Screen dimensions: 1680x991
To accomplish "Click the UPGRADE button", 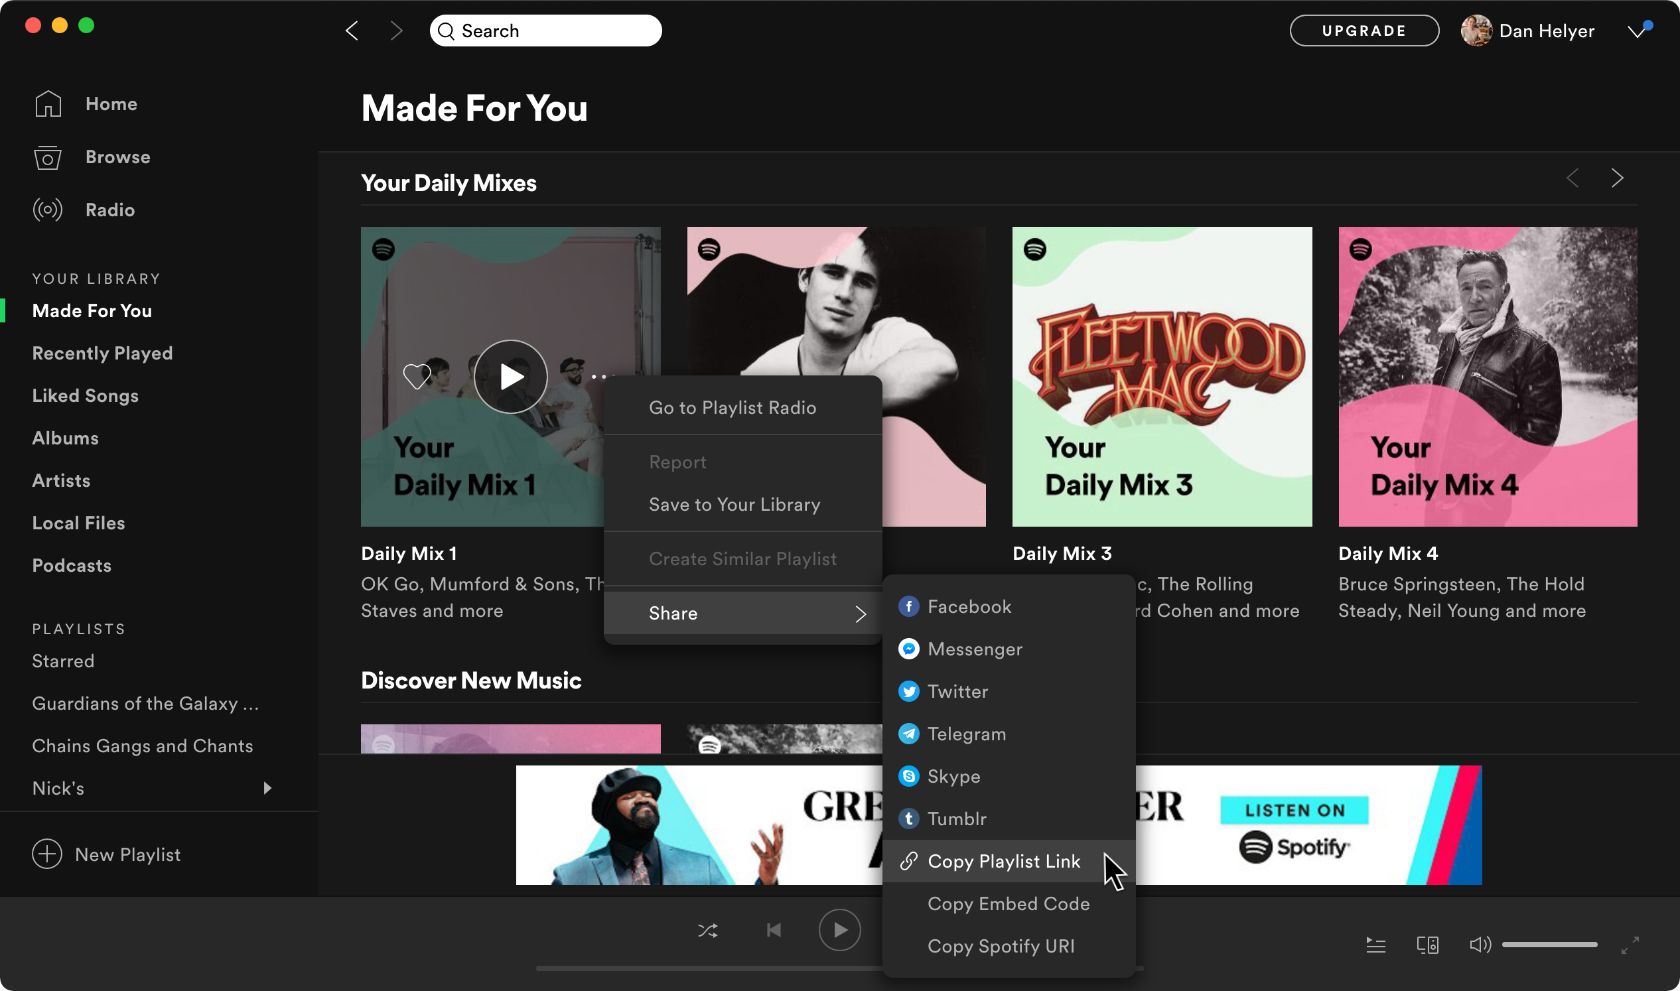I will 1364,31.
